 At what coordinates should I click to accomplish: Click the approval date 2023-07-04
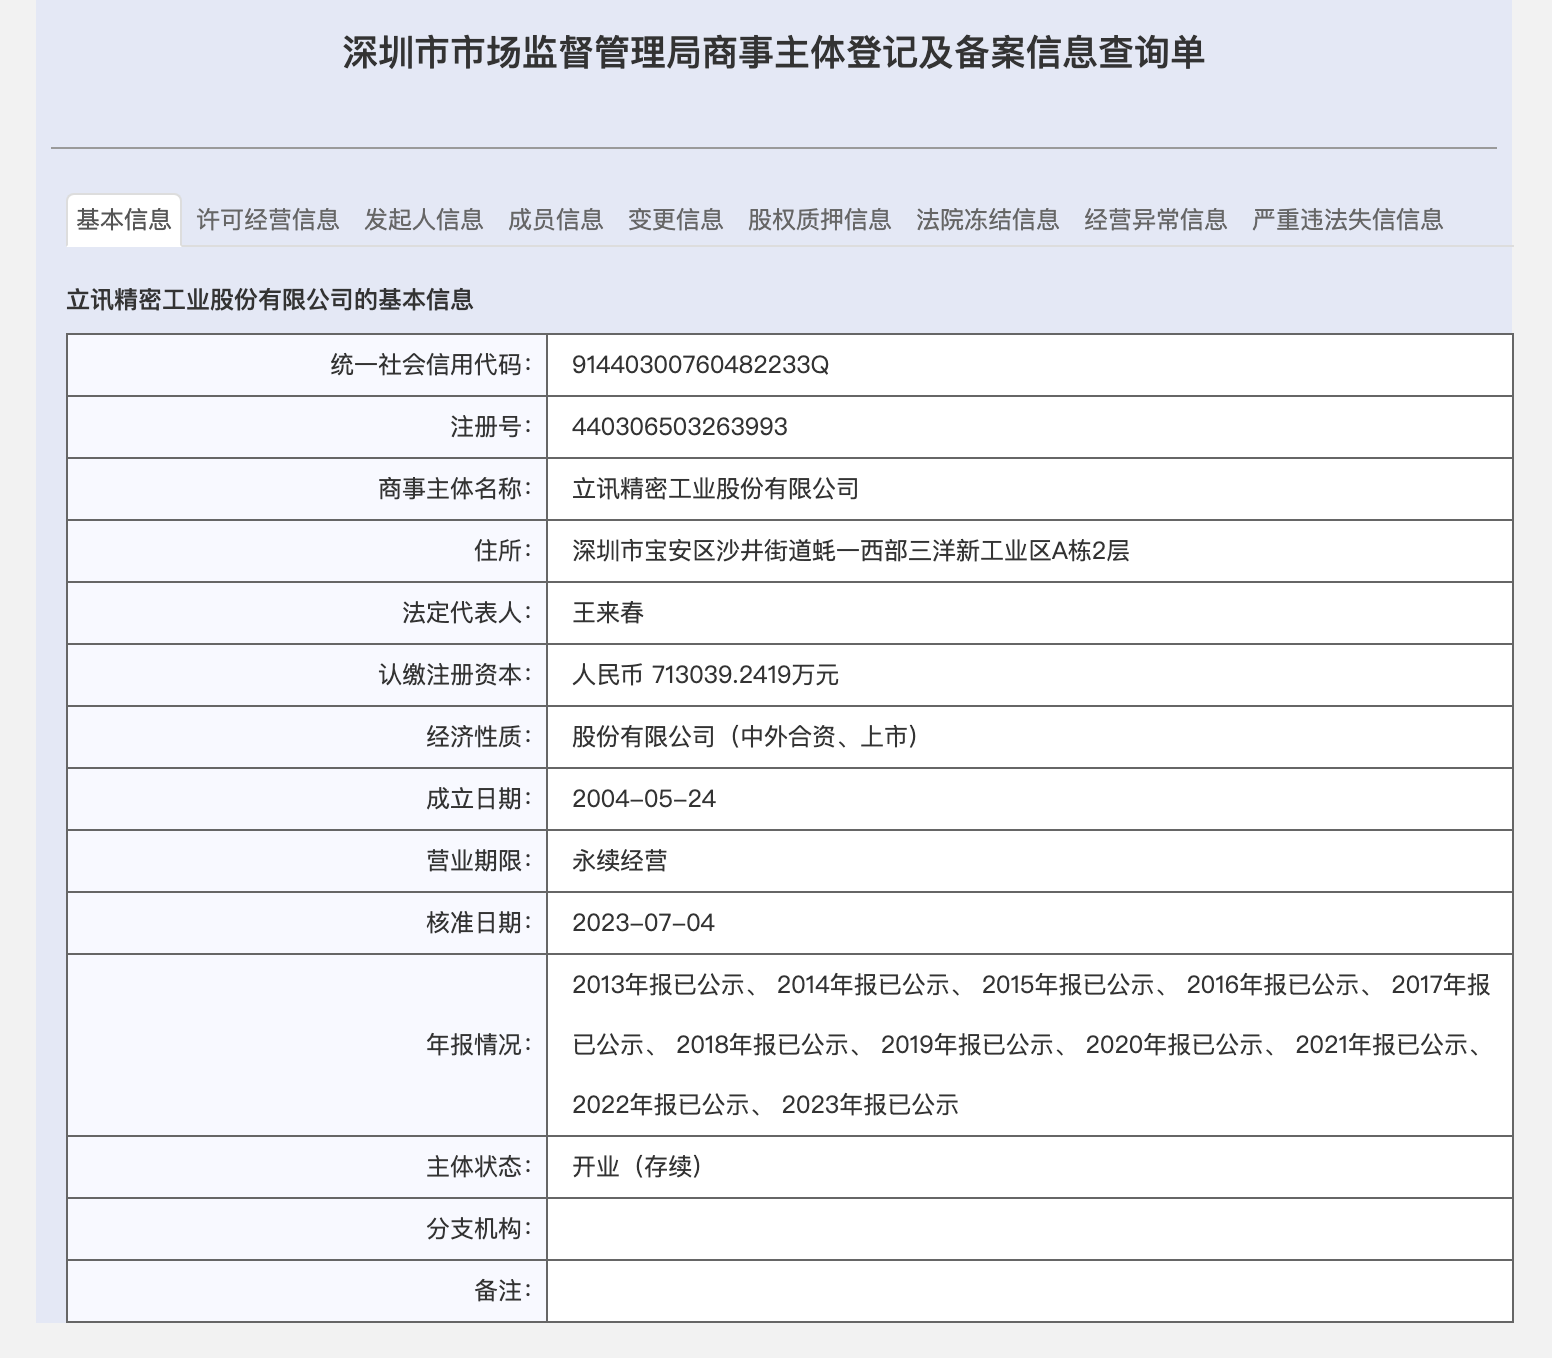(x=644, y=923)
